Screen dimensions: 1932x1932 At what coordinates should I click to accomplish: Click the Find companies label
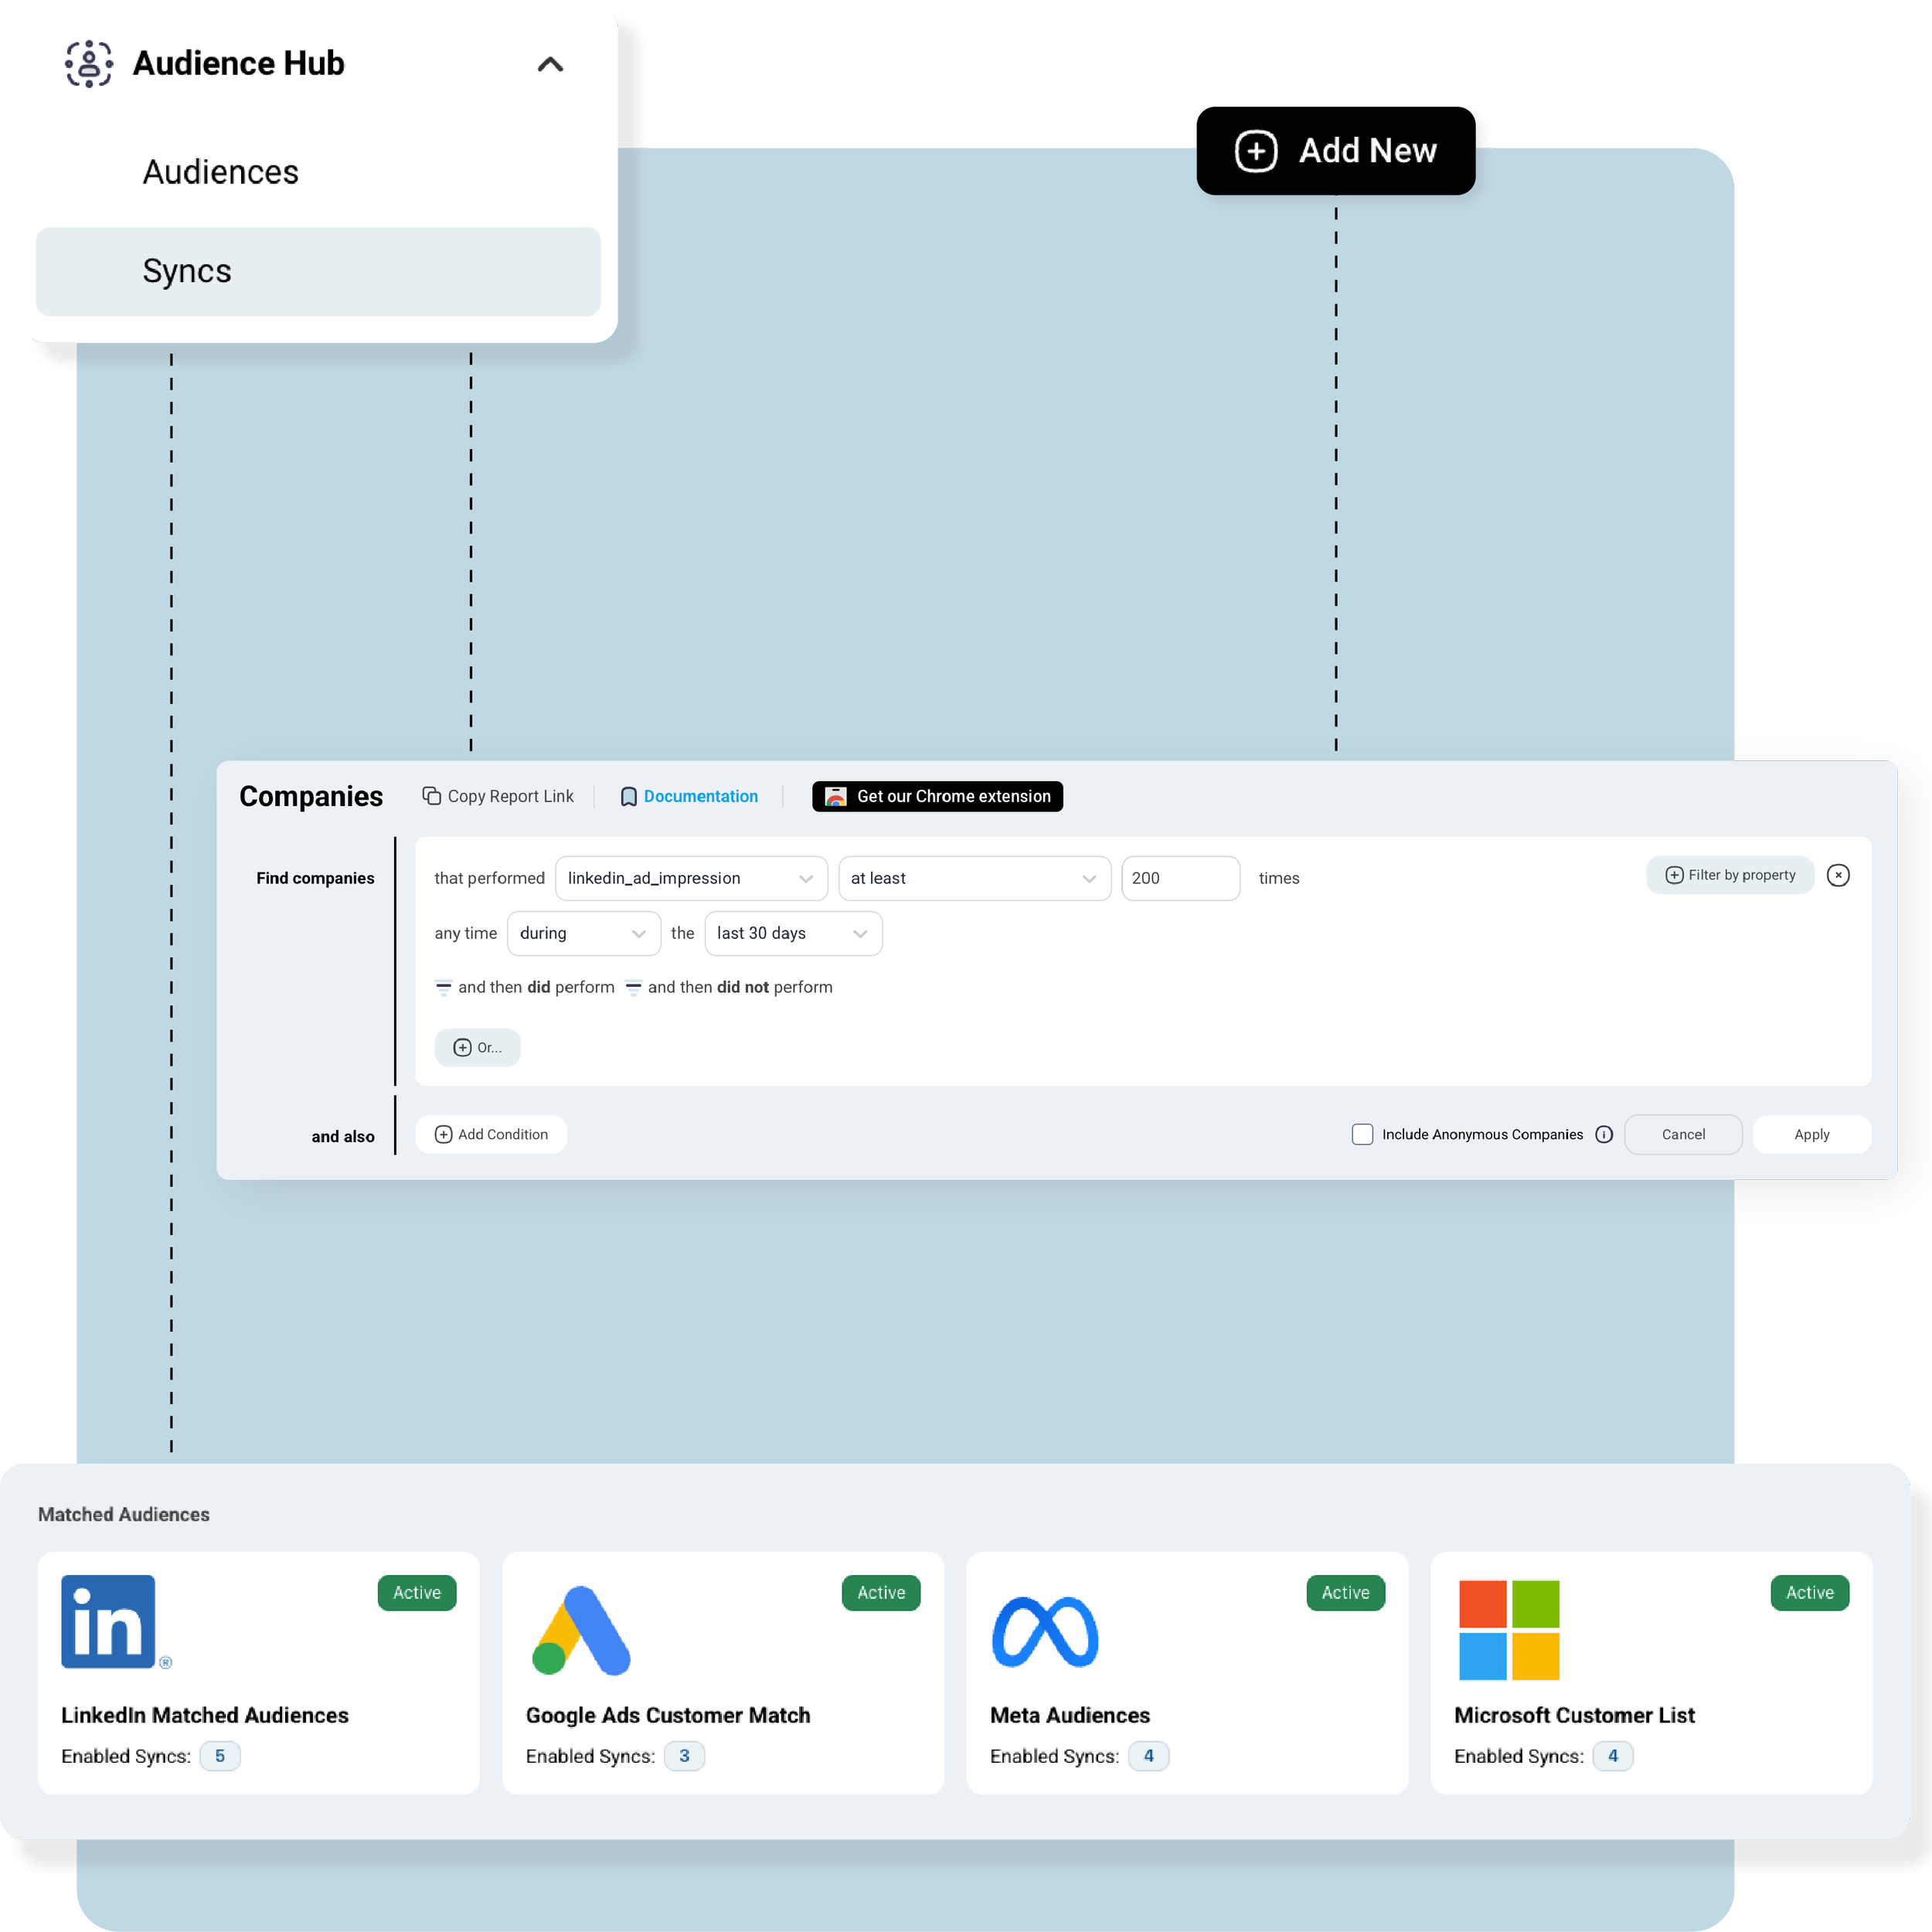click(315, 878)
